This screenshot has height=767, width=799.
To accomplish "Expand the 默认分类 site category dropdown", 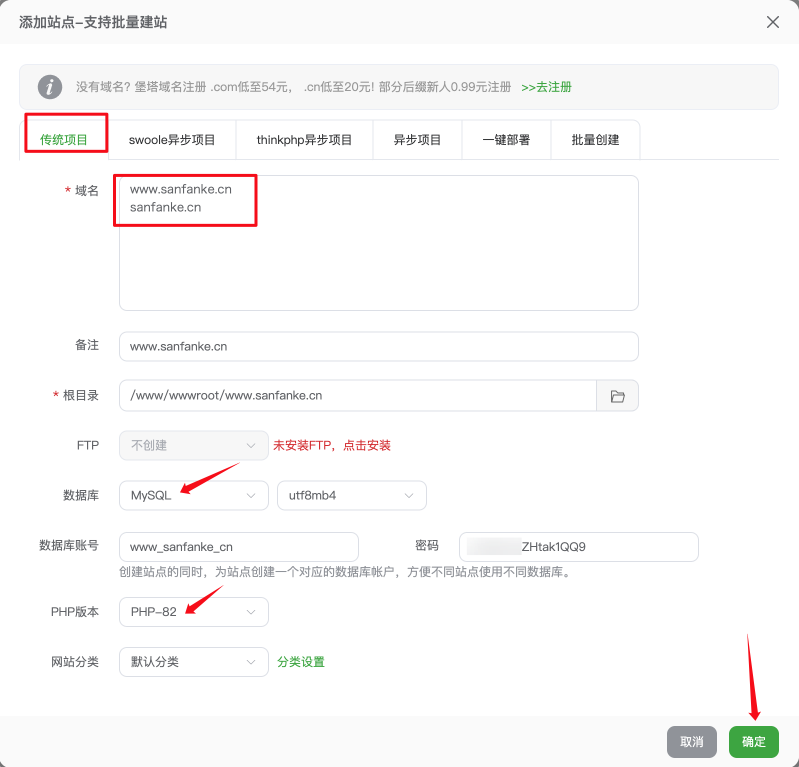I will [193, 662].
